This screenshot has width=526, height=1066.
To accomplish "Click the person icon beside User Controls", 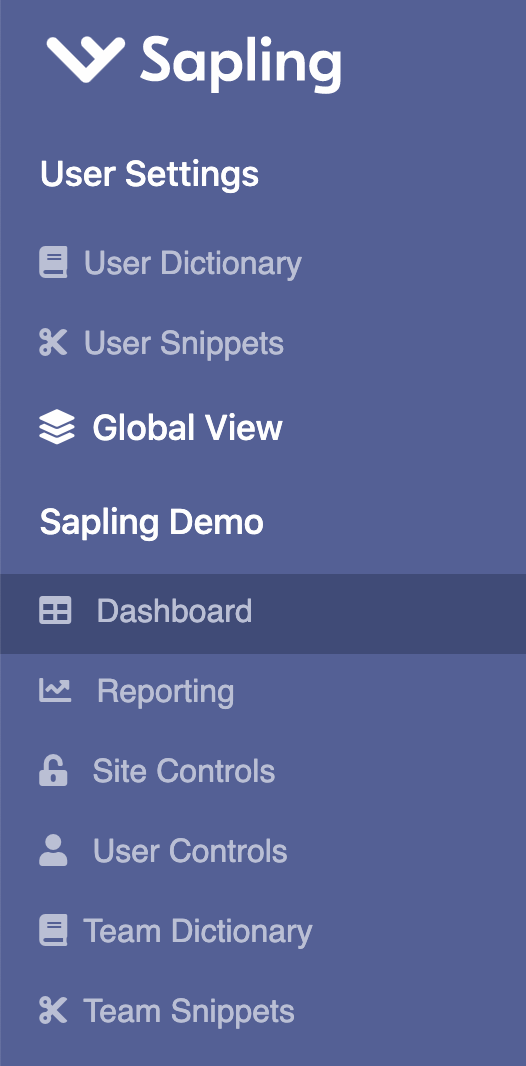I will (53, 850).
